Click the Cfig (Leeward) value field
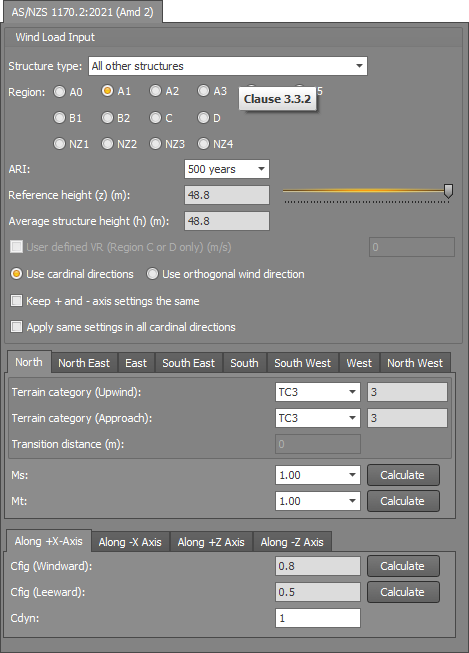The width and height of the screenshot is (469, 653). [x=318, y=592]
